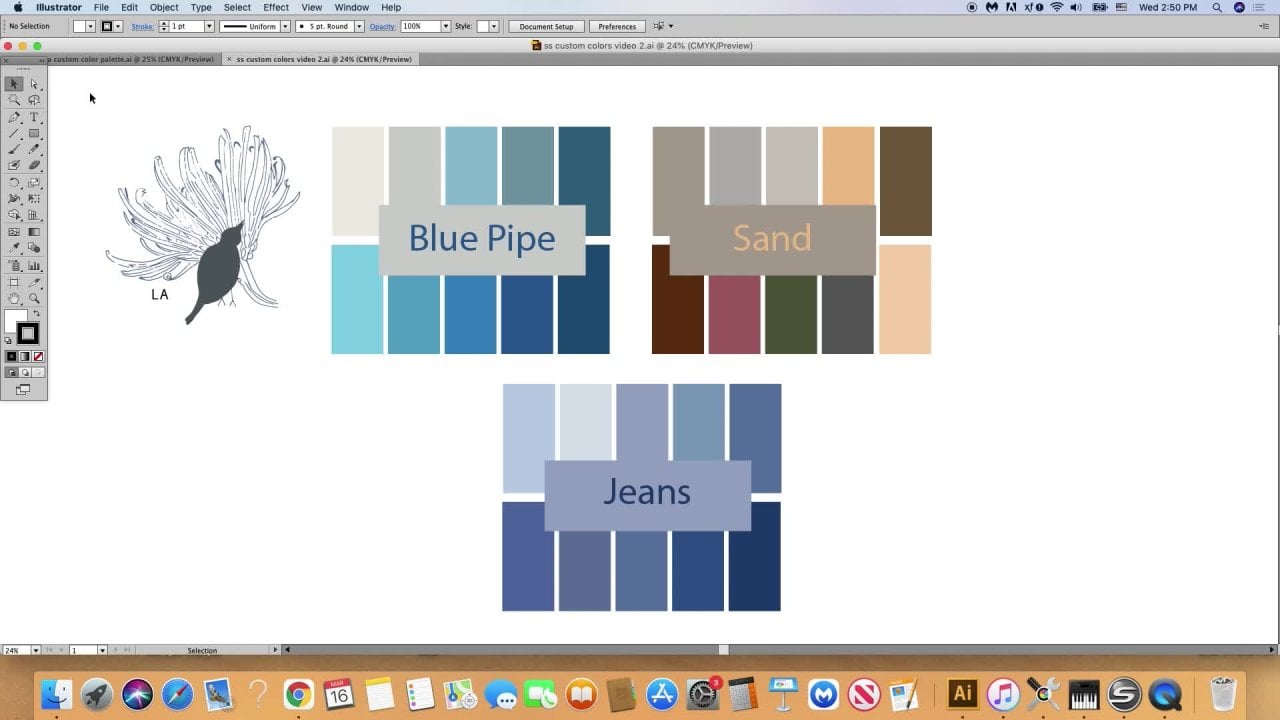1280x720 pixels.
Task: Pick the Pen tool
Action: tap(14, 117)
